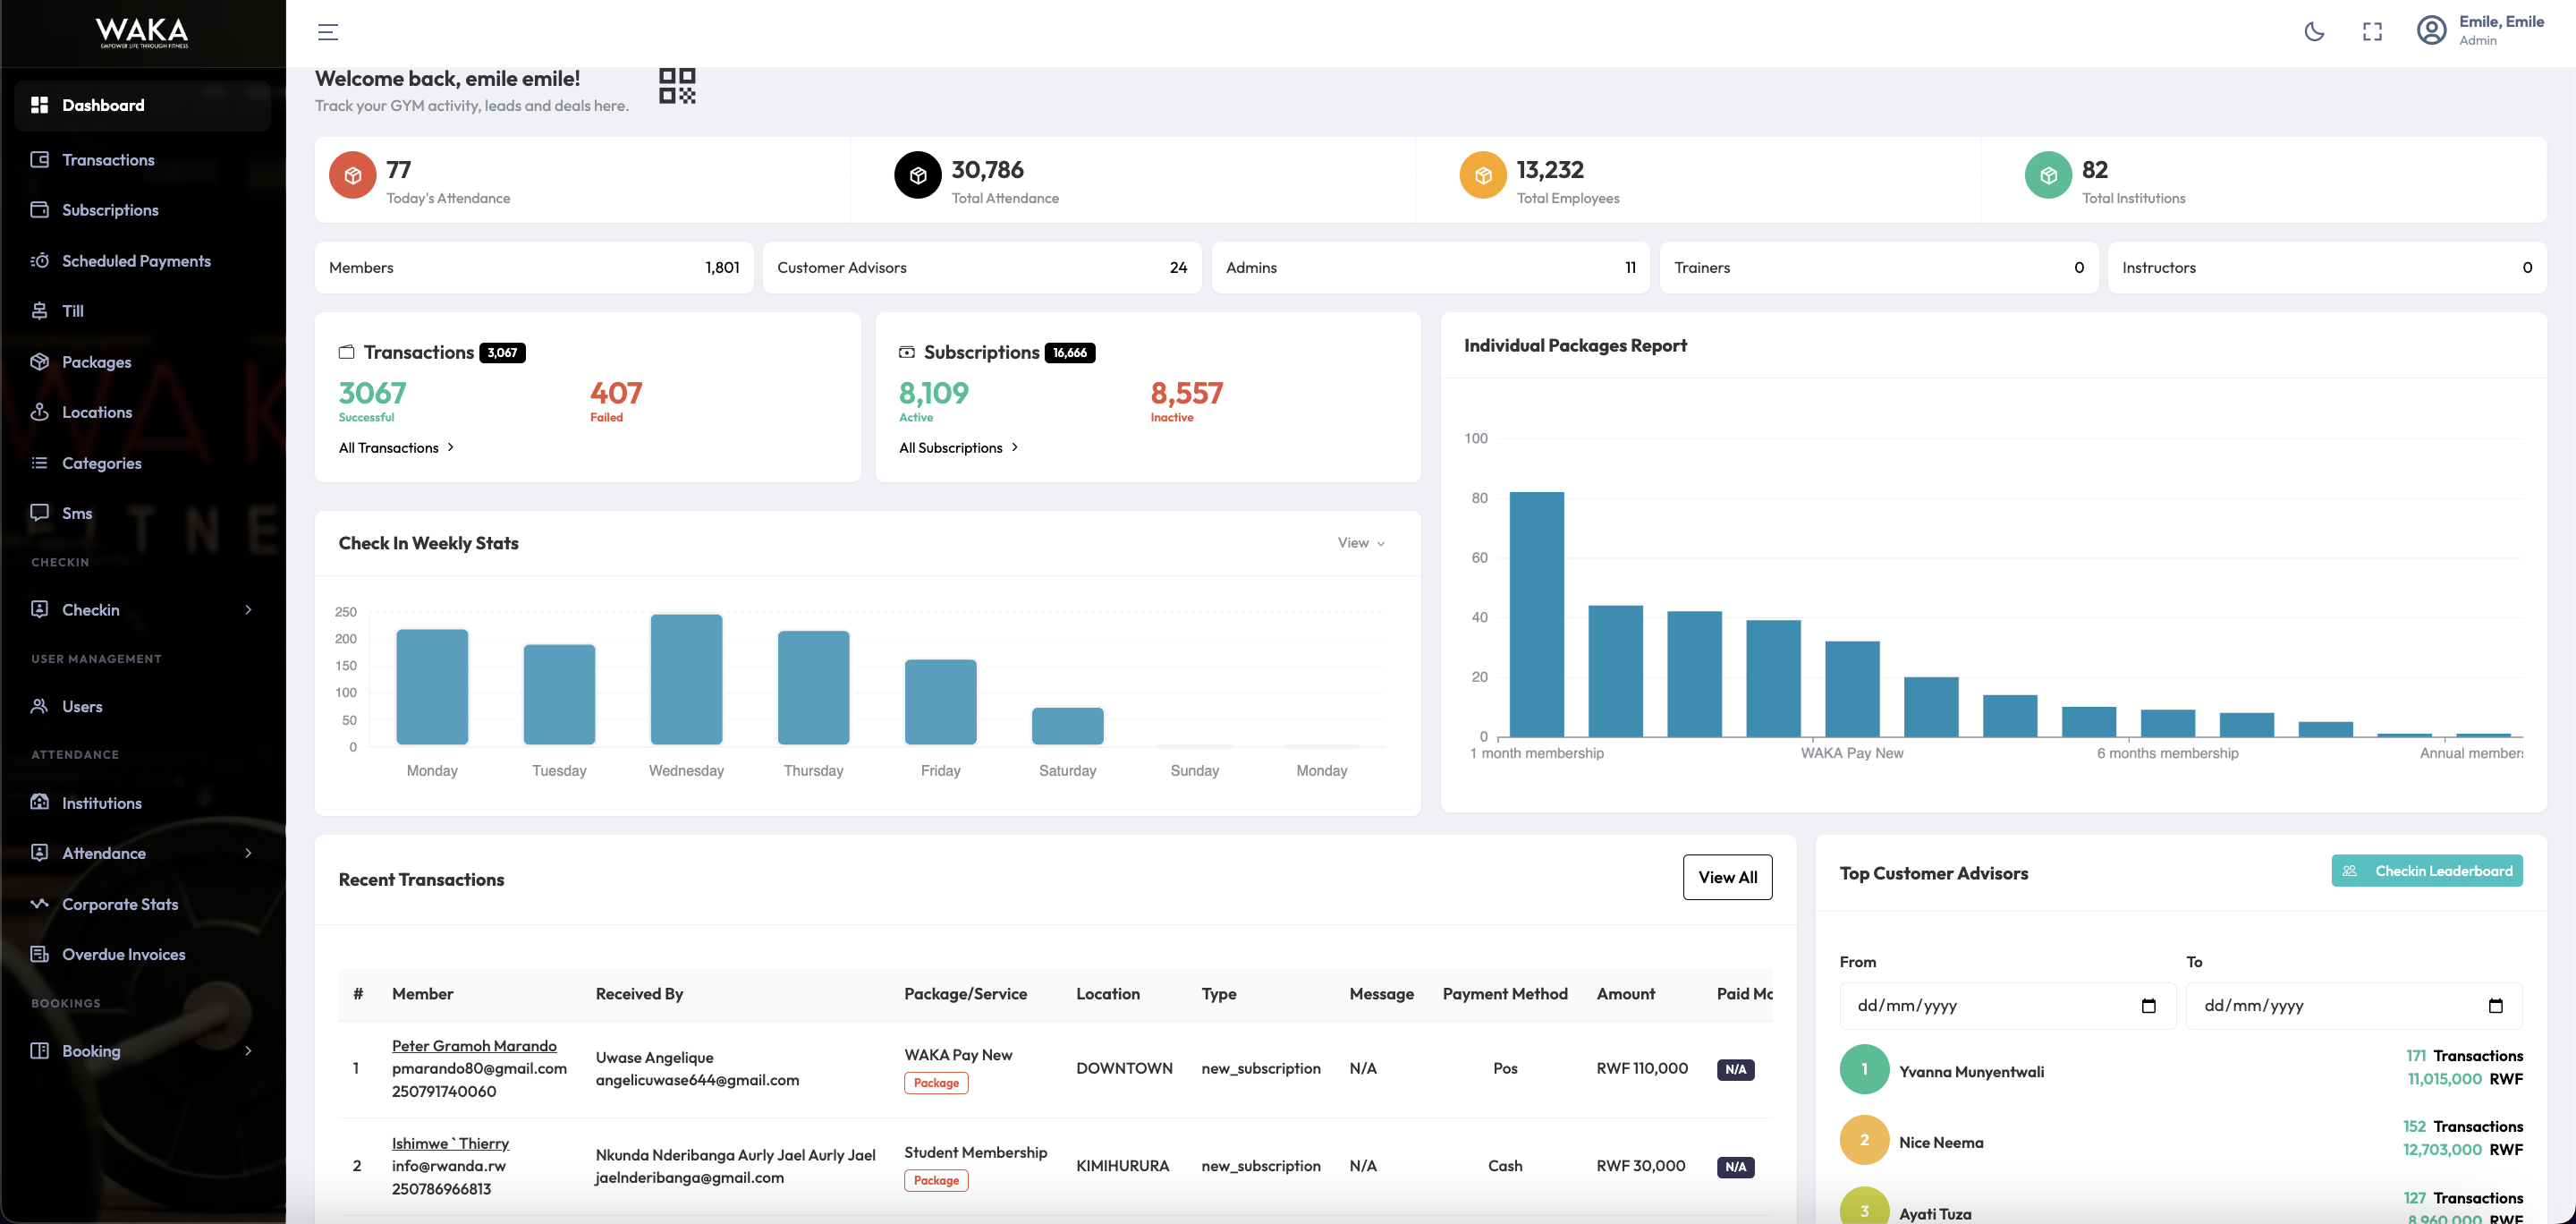This screenshot has height=1224, width=2576.
Task: Toggle the user profile account icon
Action: point(2432,31)
